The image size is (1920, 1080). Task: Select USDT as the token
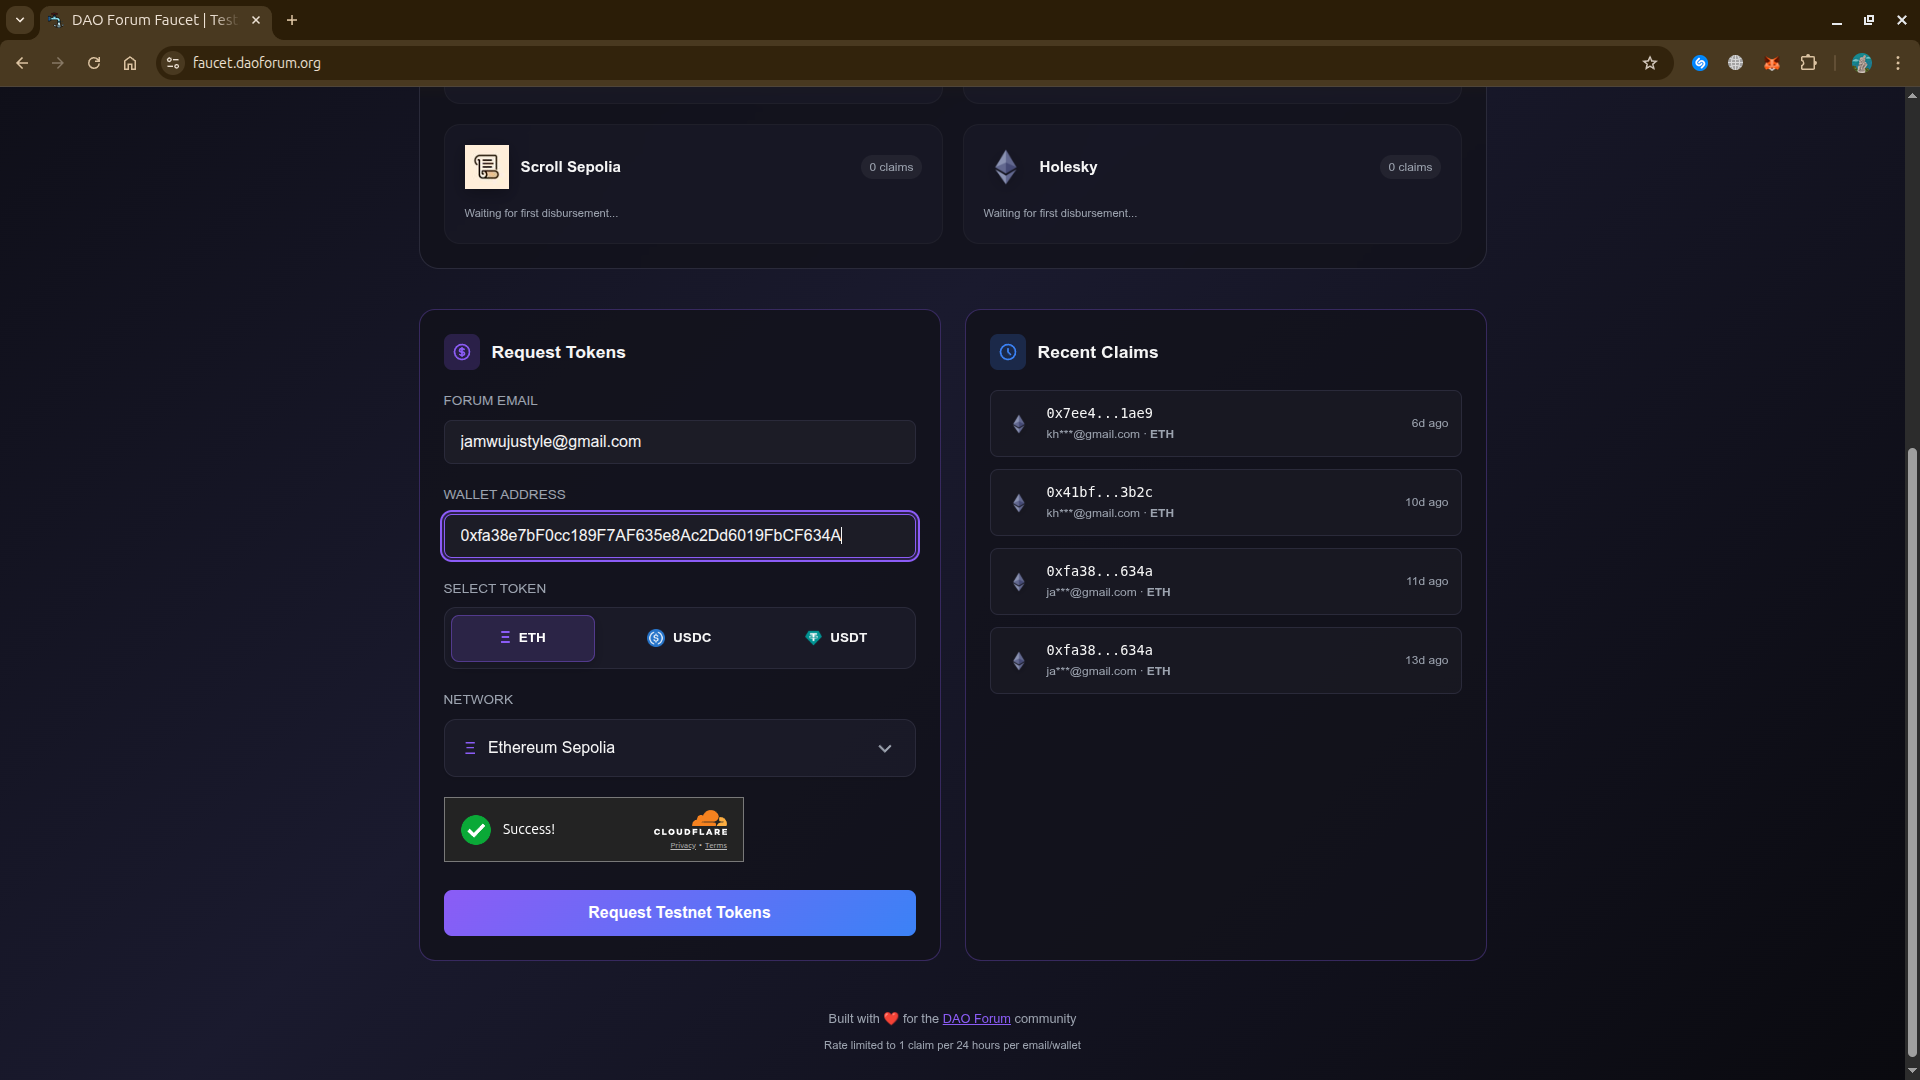click(x=836, y=638)
